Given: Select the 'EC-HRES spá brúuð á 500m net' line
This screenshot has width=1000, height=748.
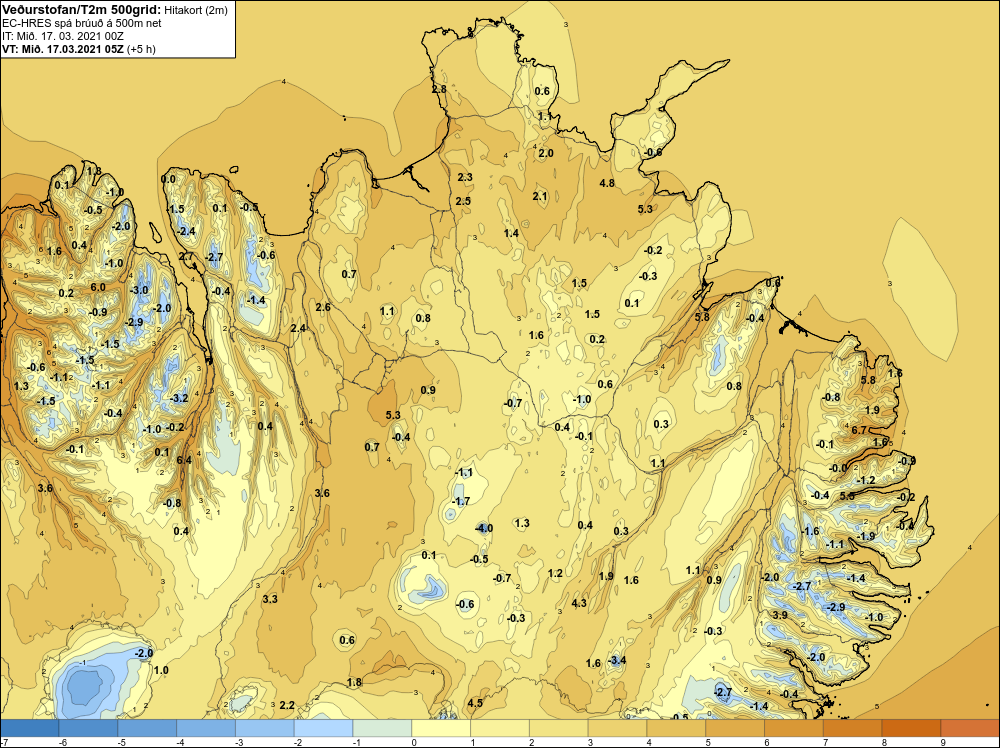Looking at the screenshot, I should point(82,23).
